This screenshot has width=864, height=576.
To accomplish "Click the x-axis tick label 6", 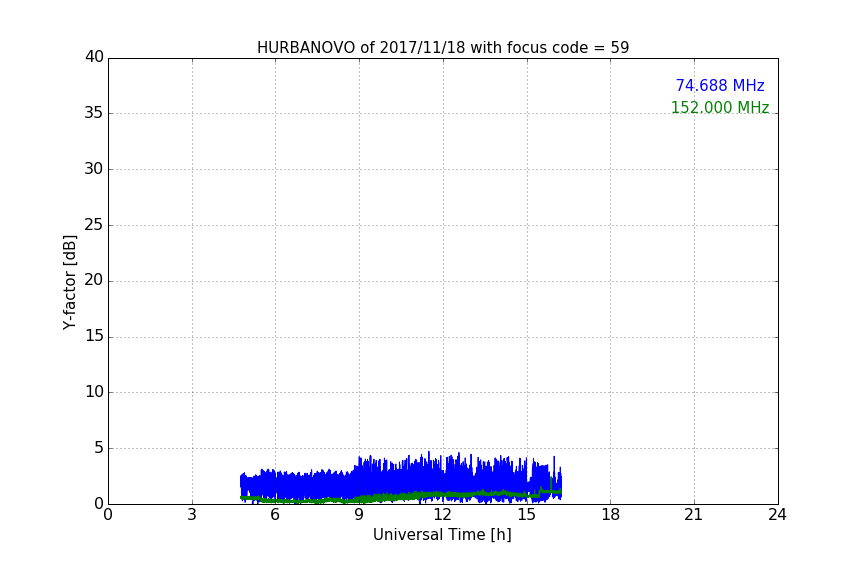I will [276, 515].
